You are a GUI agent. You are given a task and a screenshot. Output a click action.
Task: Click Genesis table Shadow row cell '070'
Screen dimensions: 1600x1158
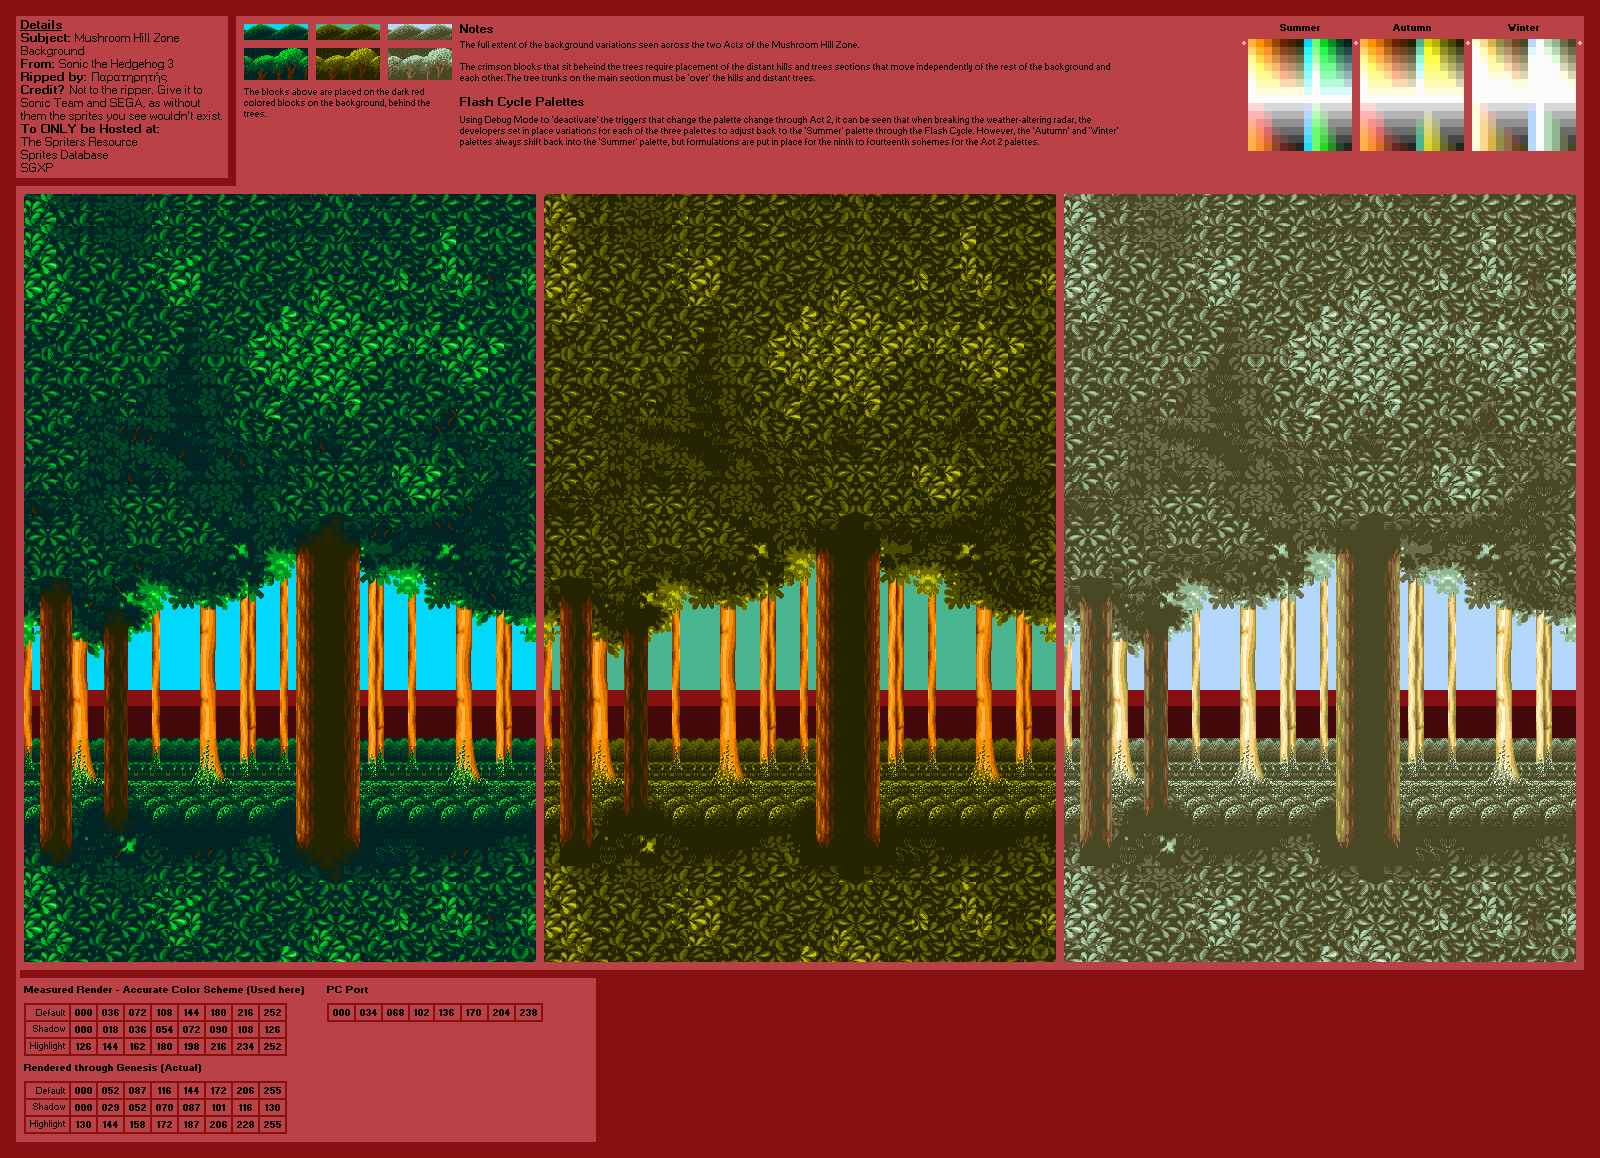pos(164,1108)
